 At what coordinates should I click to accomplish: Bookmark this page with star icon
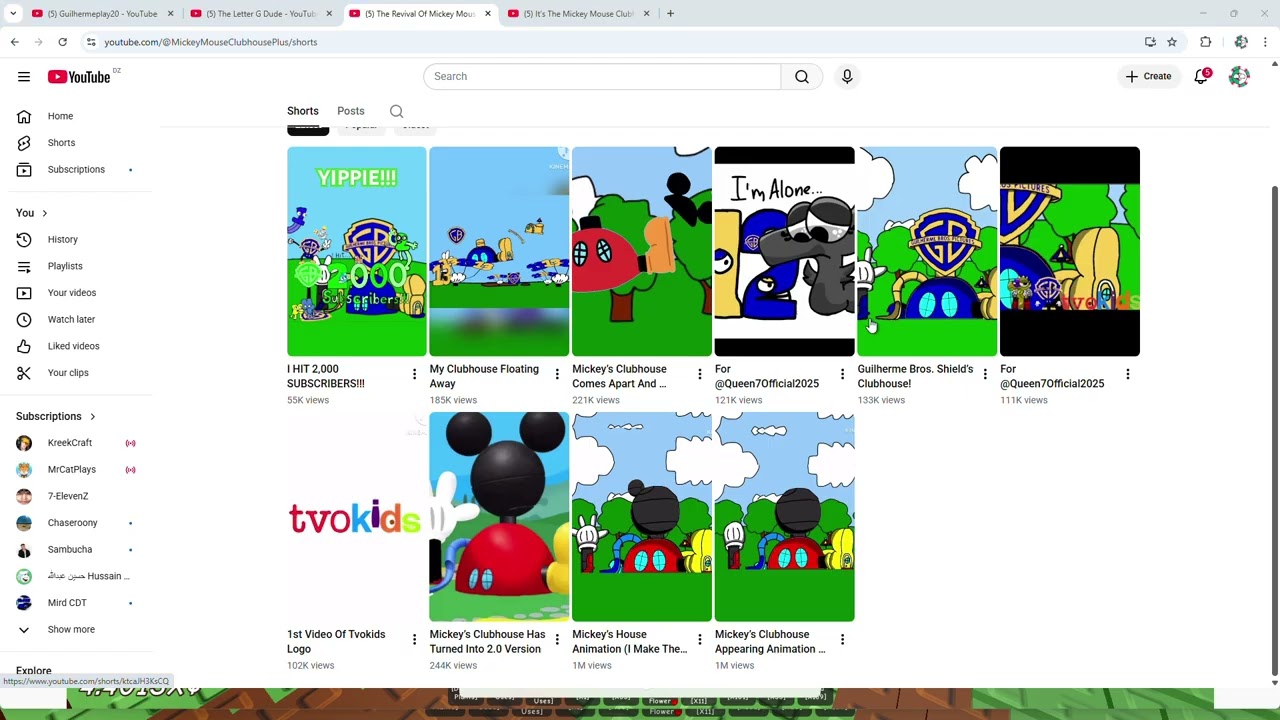point(1172,42)
